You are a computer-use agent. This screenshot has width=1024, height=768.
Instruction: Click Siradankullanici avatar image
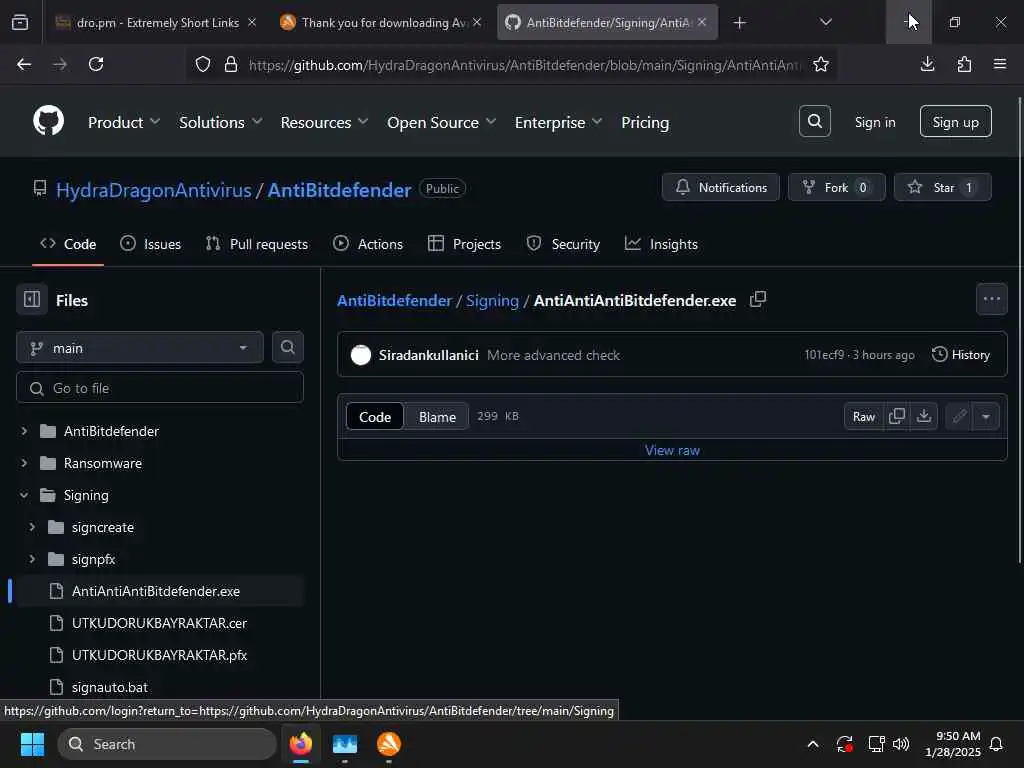point(360,355)
